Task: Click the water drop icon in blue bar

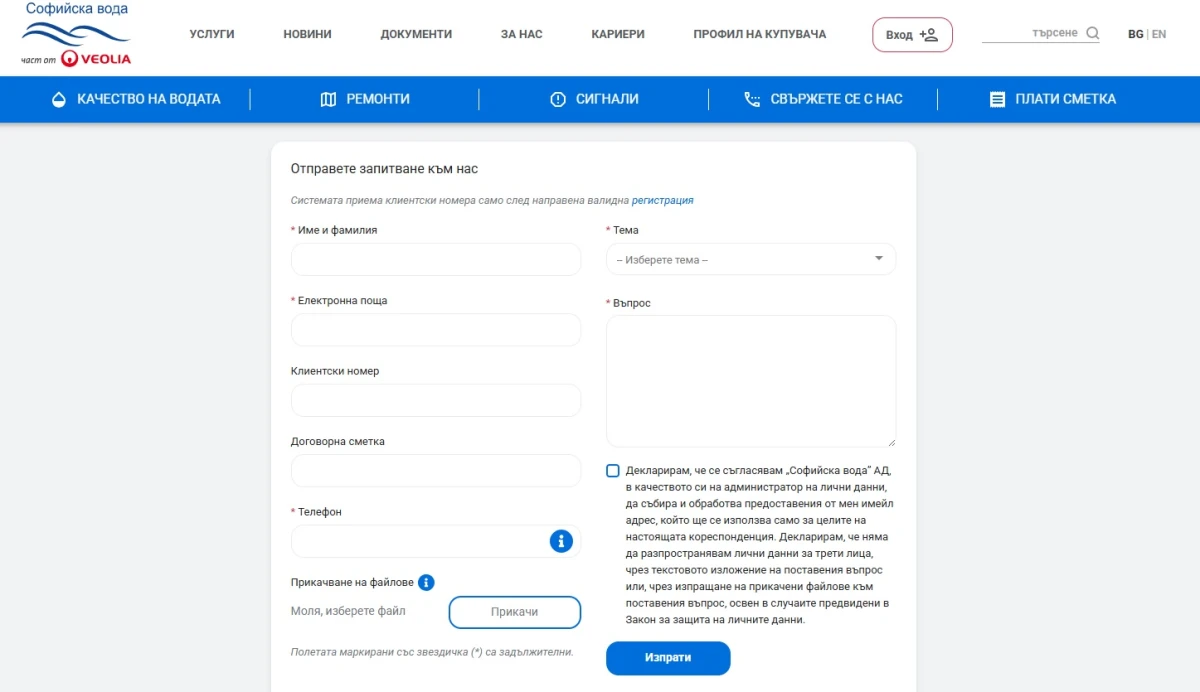Action: pyautogui.click(x=59, y=99)
